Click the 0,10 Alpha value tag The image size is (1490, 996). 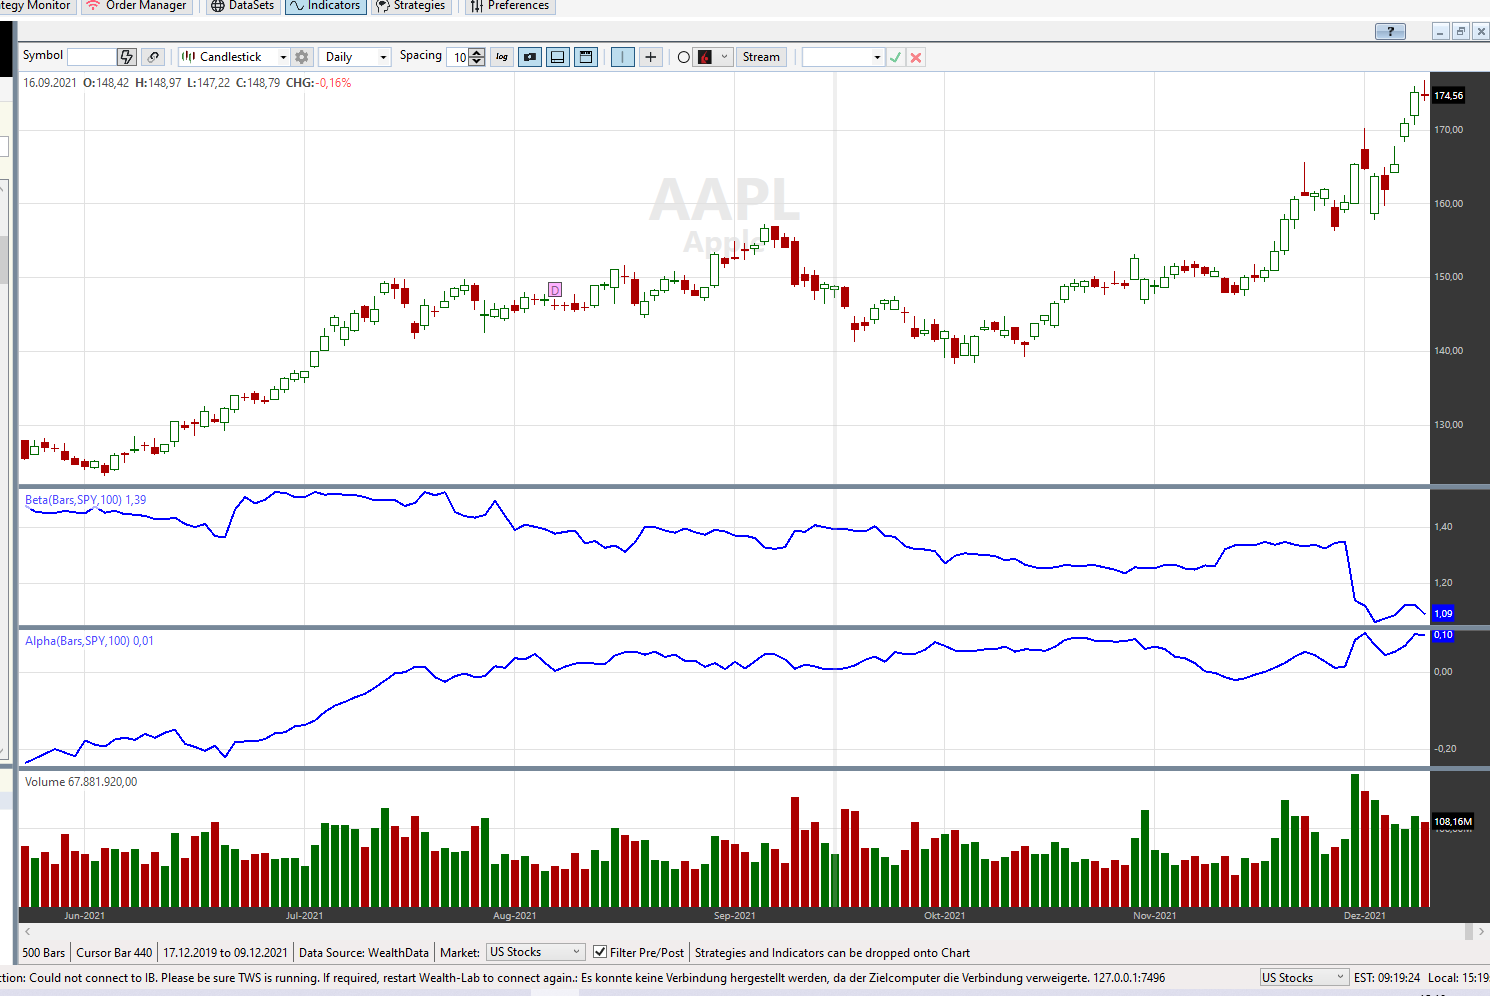1443,635
